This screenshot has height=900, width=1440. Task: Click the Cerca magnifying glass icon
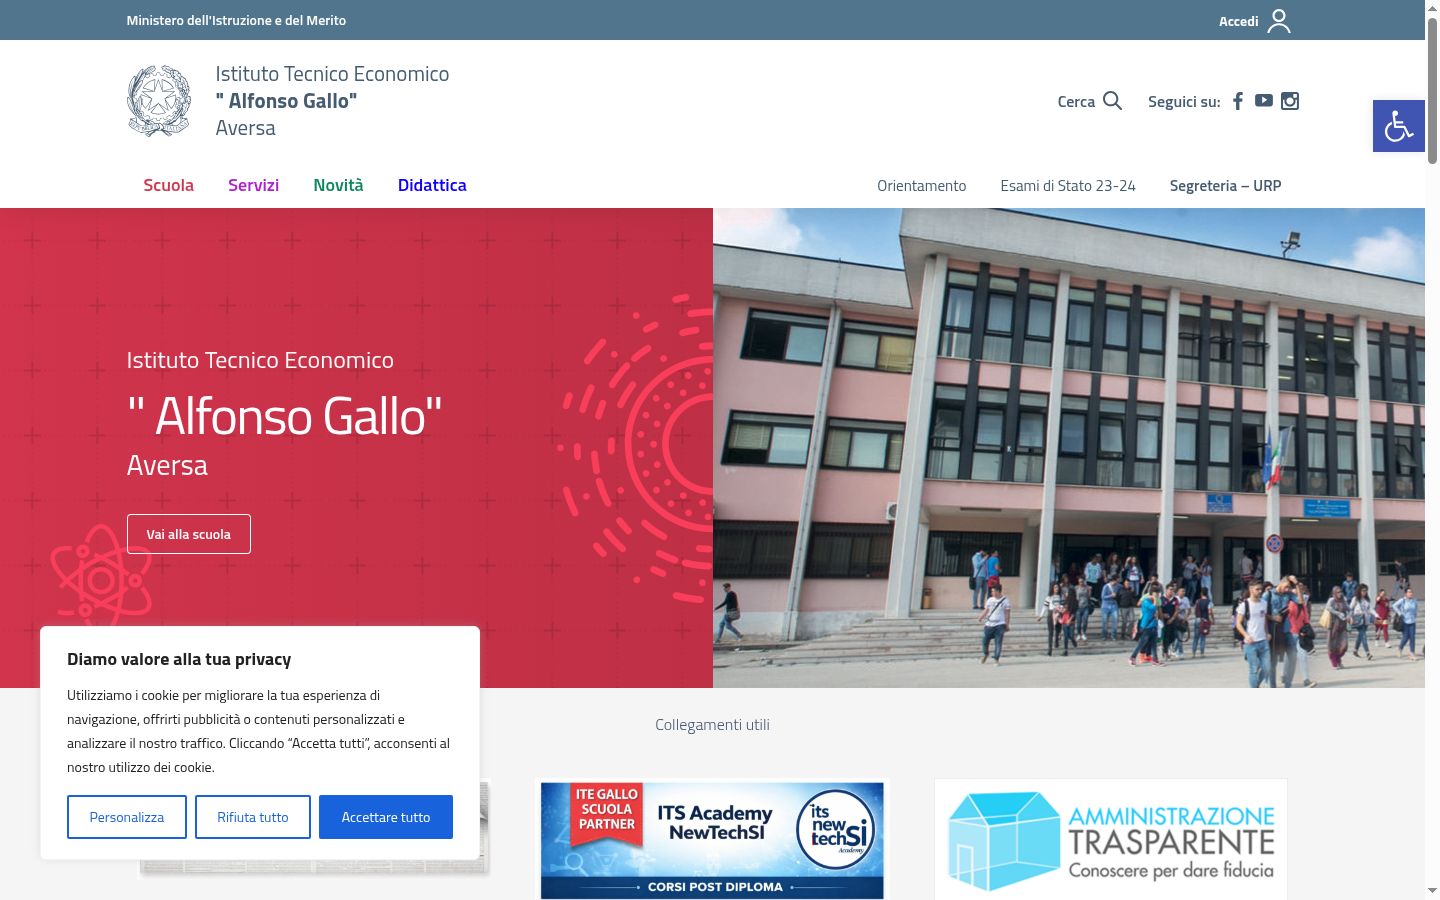point(1112,101)
